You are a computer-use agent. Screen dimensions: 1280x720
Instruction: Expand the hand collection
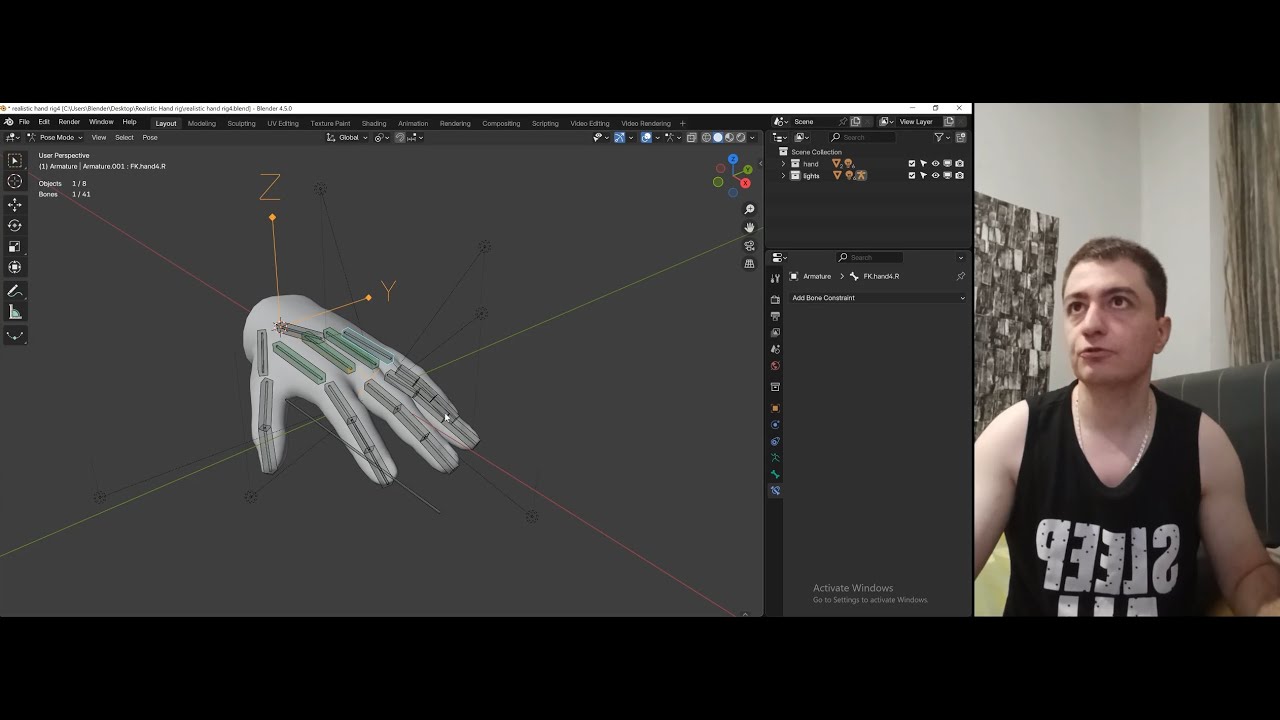(783, 163)
